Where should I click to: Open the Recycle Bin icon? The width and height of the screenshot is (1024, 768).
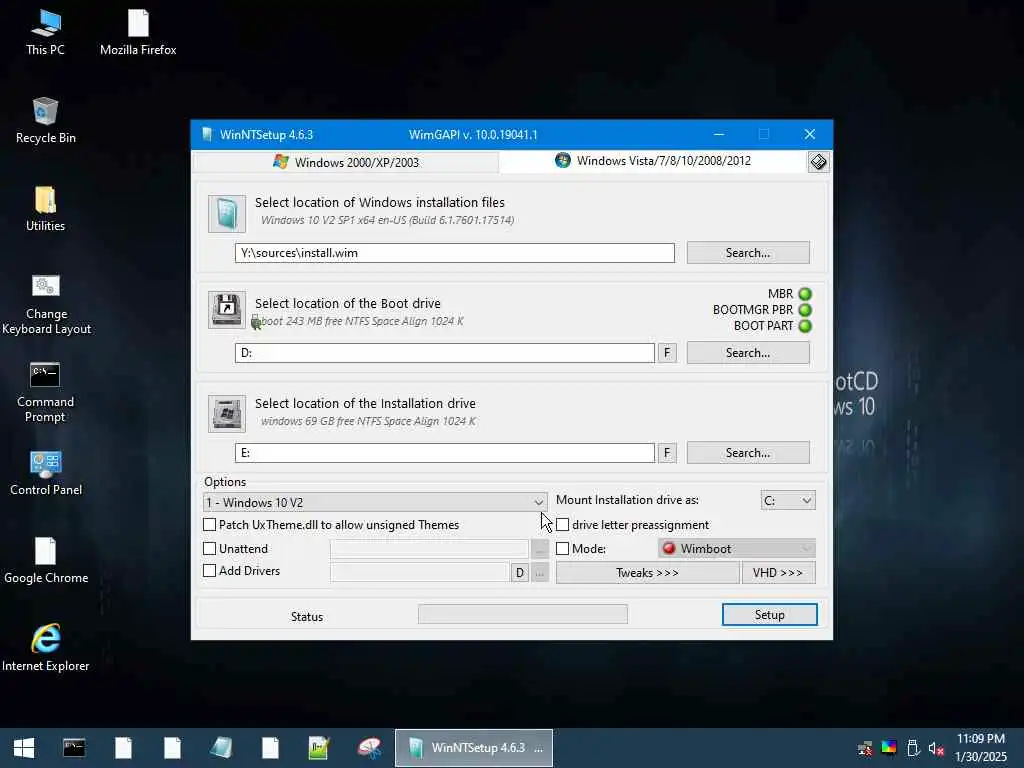(45, 121)
